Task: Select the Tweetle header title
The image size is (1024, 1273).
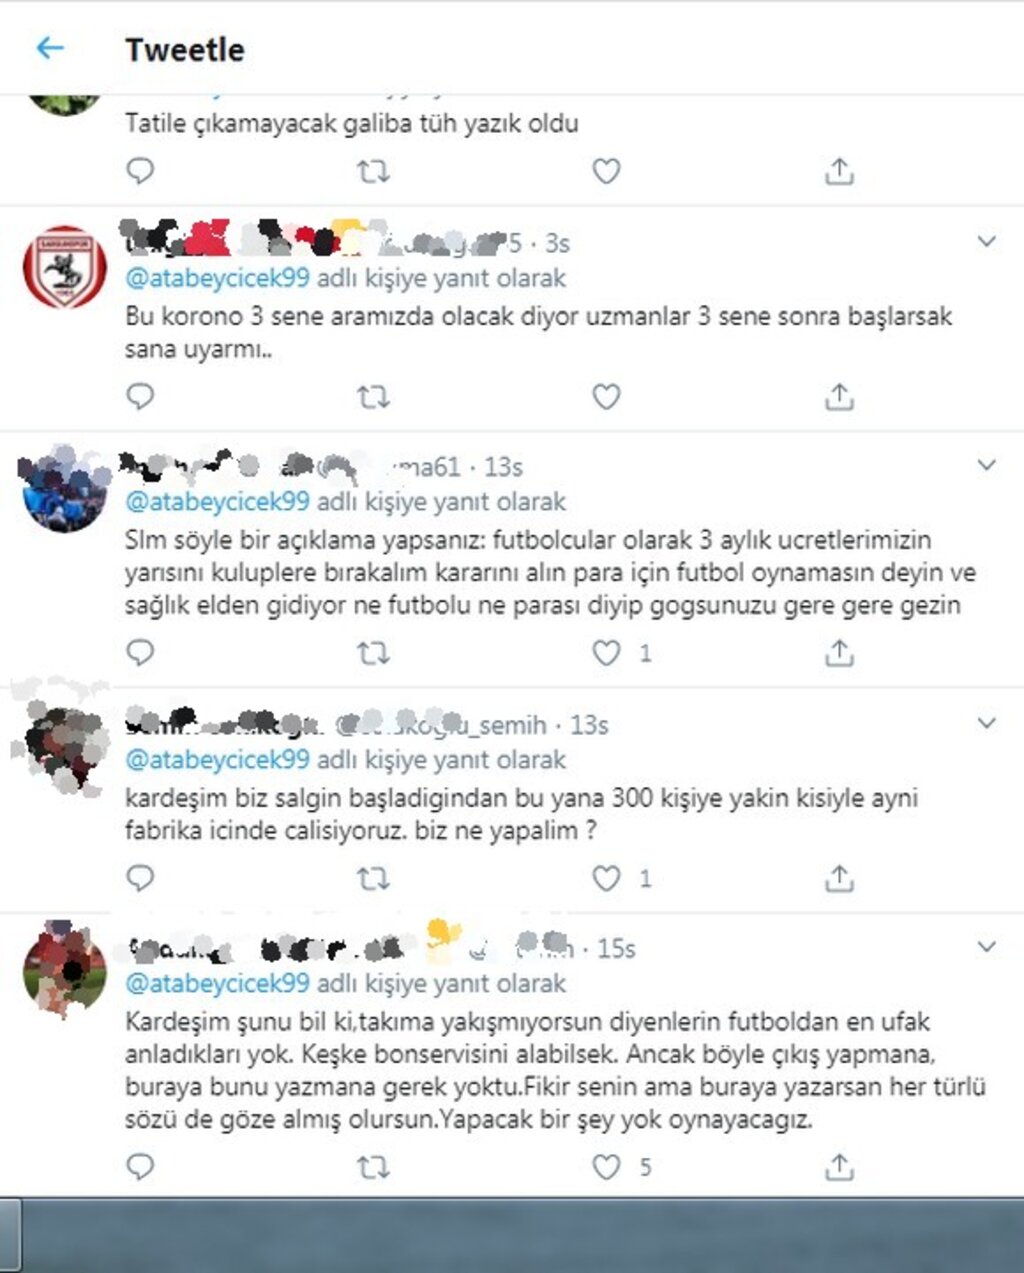Action: (x=184, y=49)
